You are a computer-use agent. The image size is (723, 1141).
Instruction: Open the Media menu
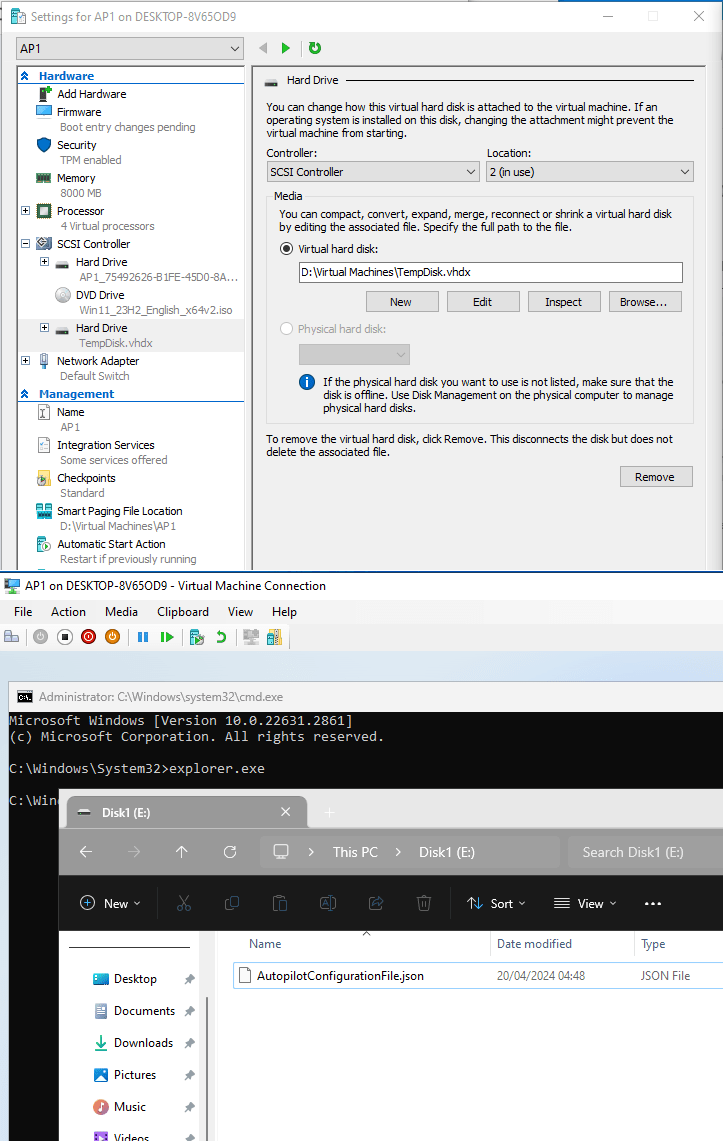click(121, 612)
